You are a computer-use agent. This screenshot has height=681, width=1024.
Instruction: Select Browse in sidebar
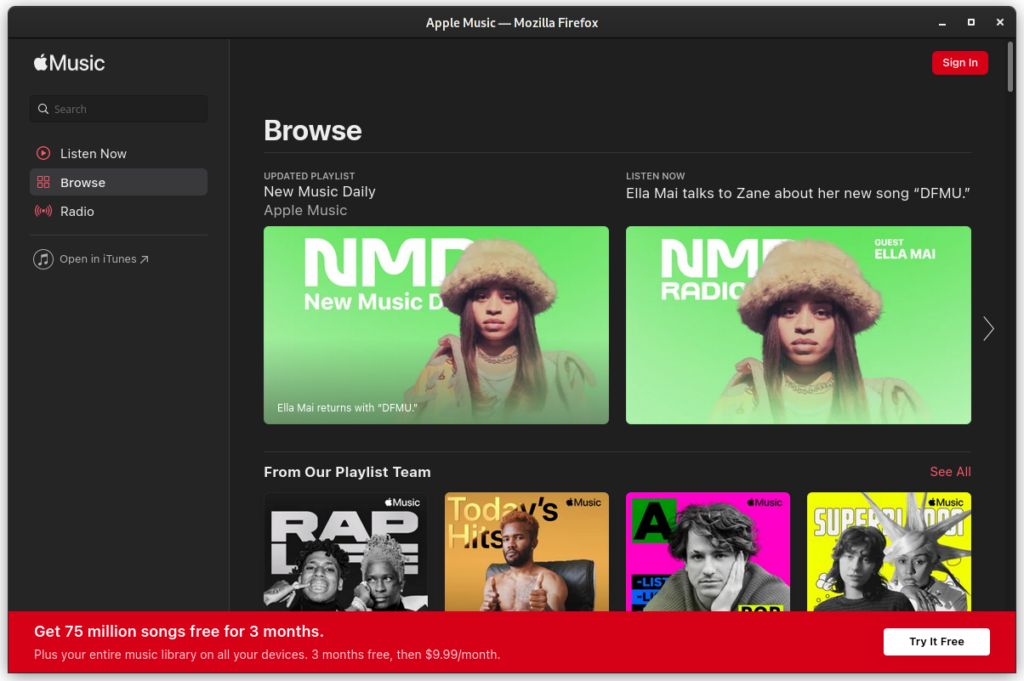(x=119, y=182)
